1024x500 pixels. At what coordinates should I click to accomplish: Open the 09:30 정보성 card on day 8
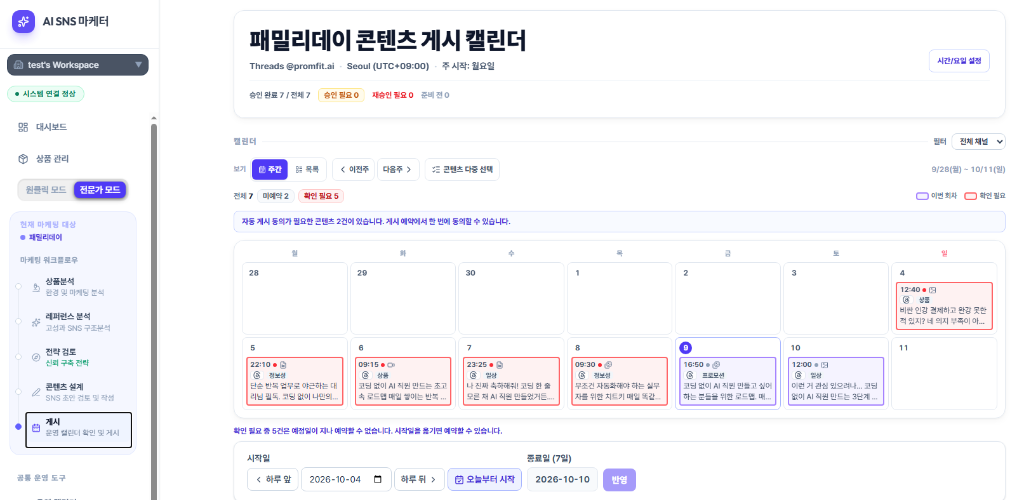coord(620,381)
